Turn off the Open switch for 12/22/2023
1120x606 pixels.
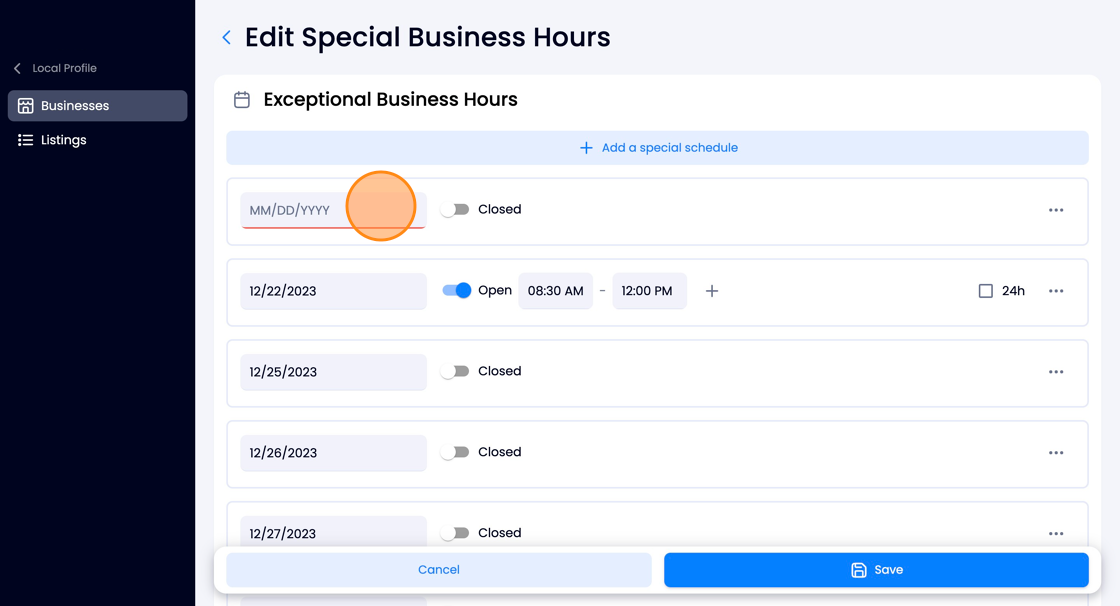pos(456,290)
